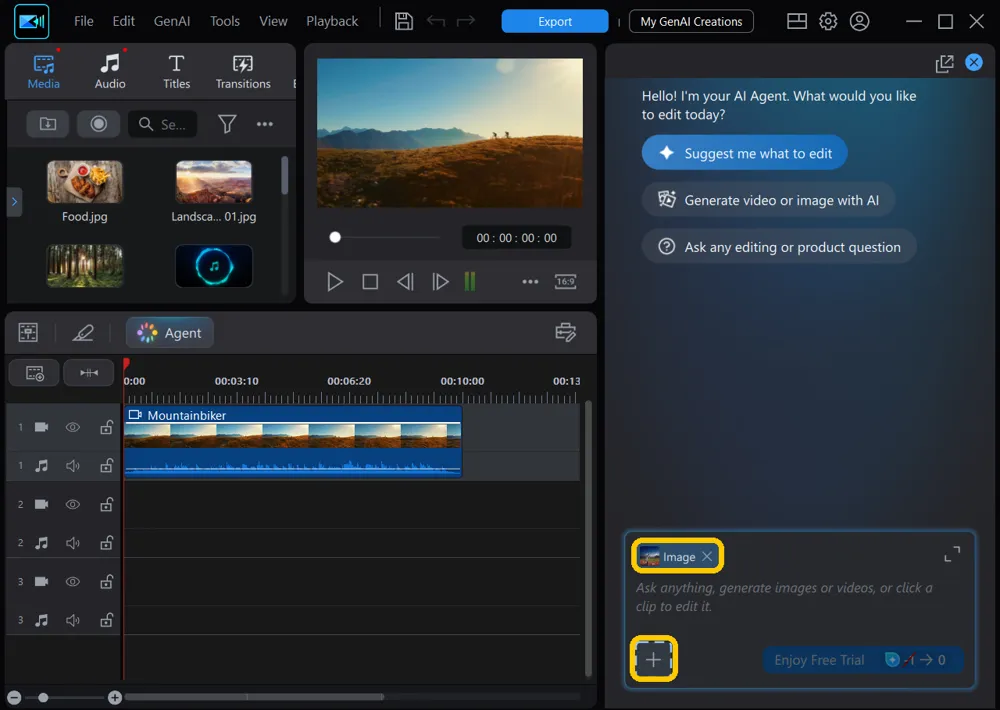
Task: Click the preview seek slider handle
Action: [335, 237]
